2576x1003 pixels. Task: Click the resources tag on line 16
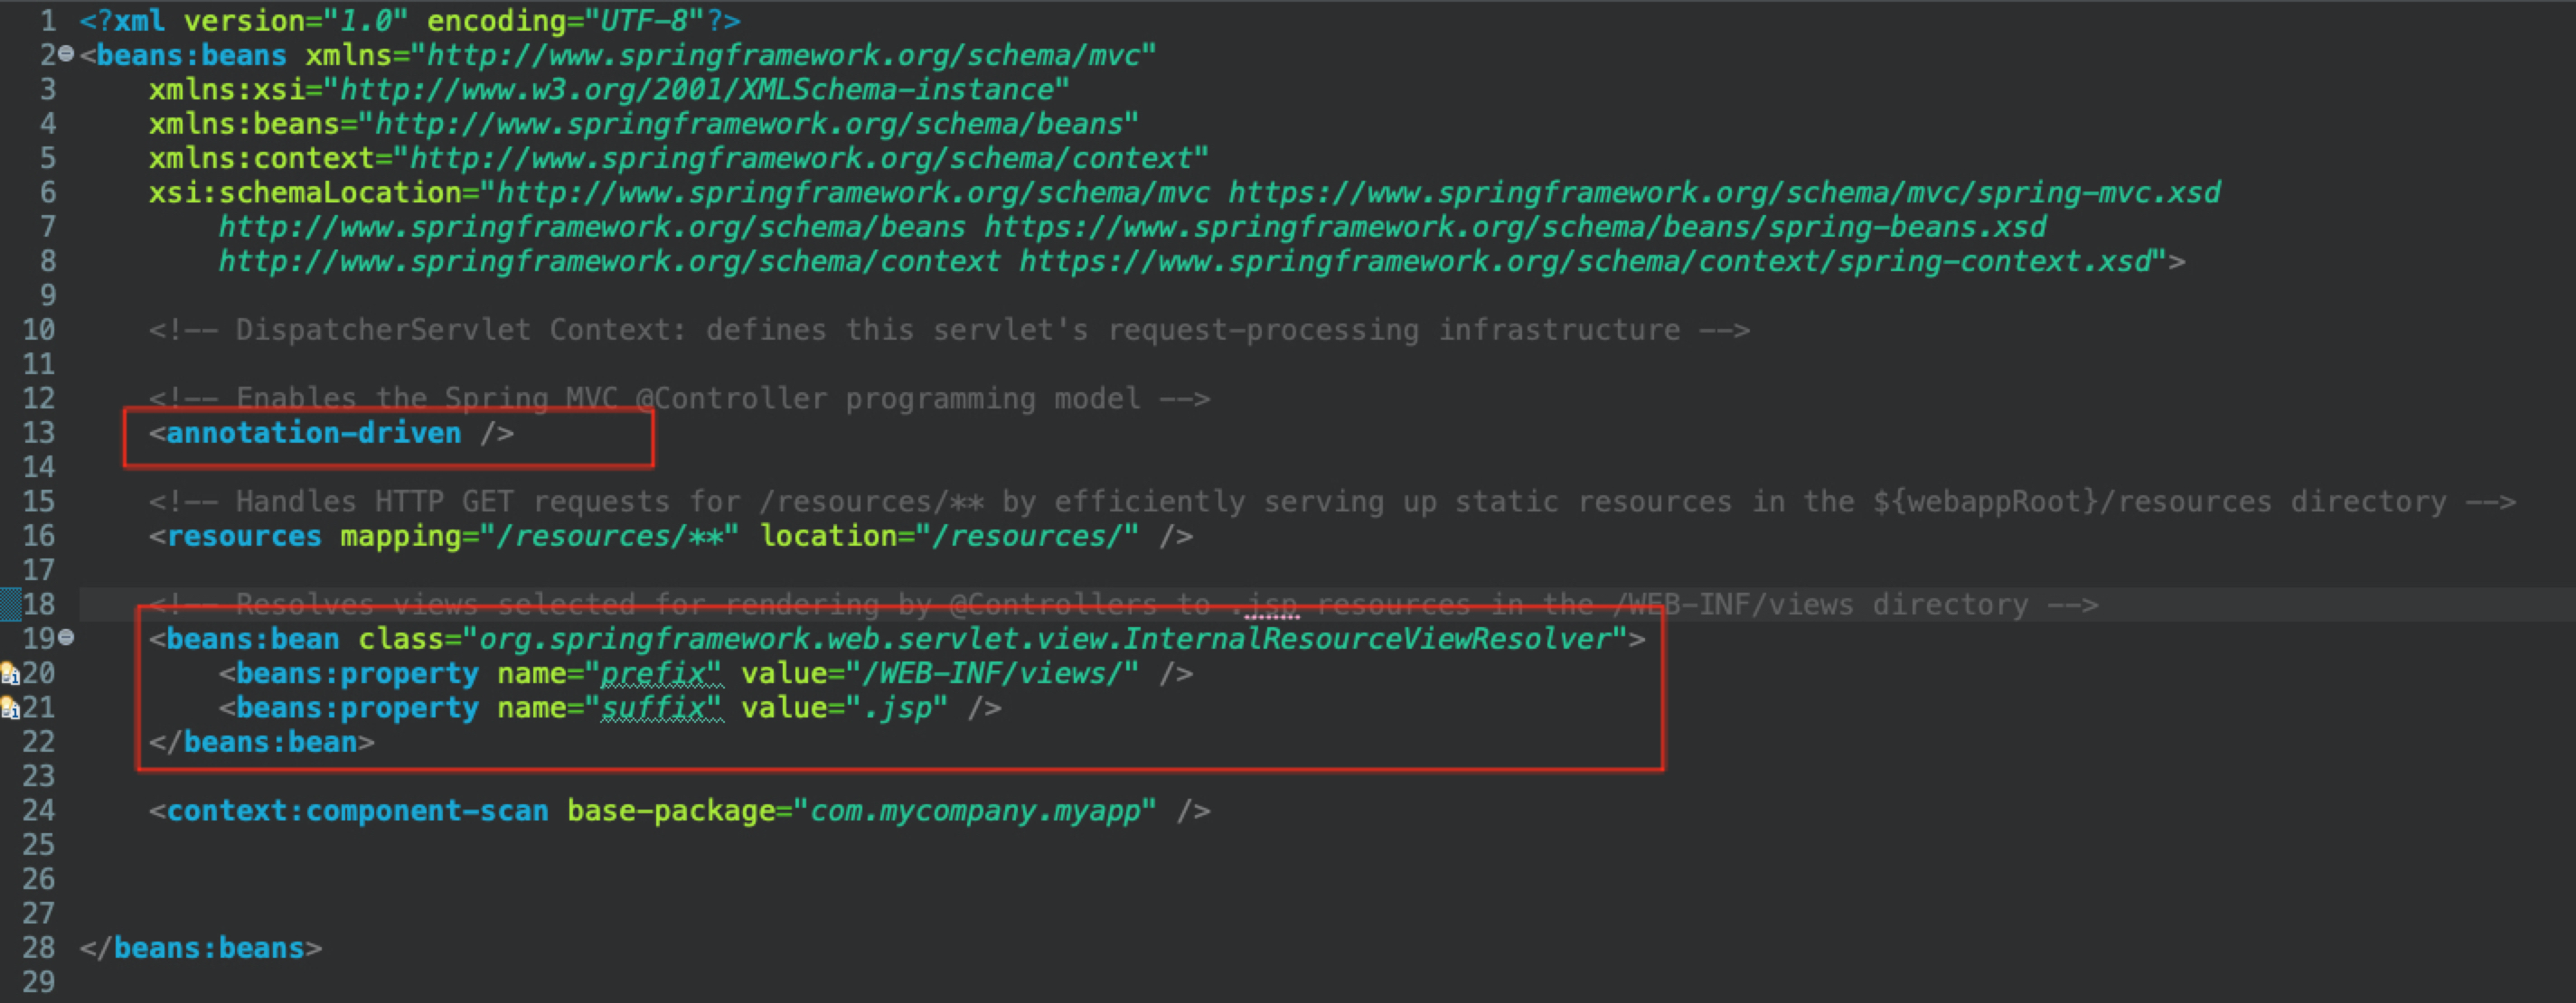[244, 536]
